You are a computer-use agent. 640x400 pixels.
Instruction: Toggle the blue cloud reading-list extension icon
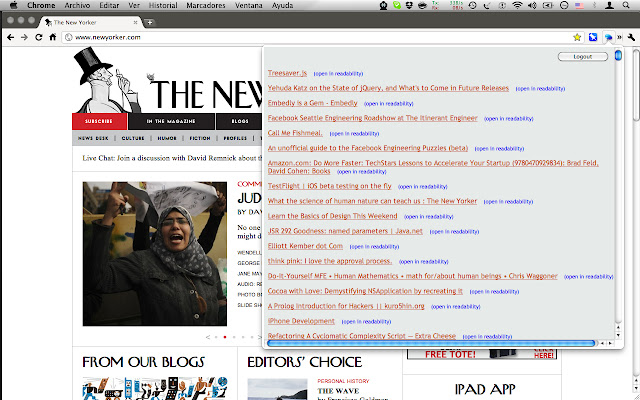click(608, 37)
